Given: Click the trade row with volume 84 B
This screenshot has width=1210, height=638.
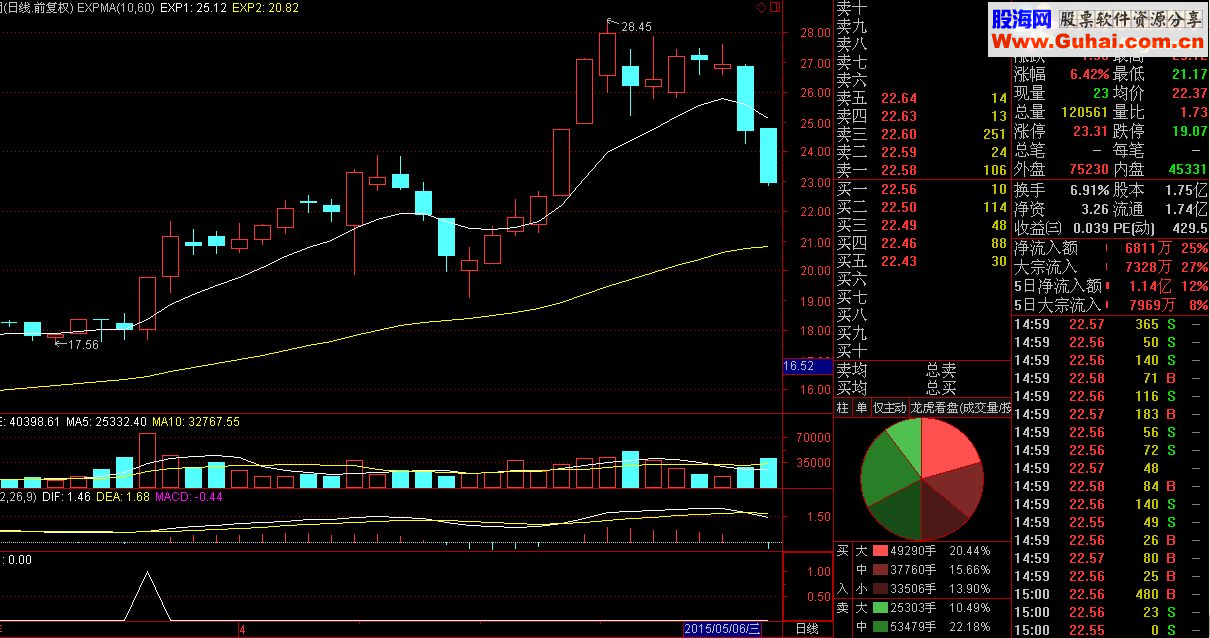Looking at the screenshot, I should [x=1111, y=486].
